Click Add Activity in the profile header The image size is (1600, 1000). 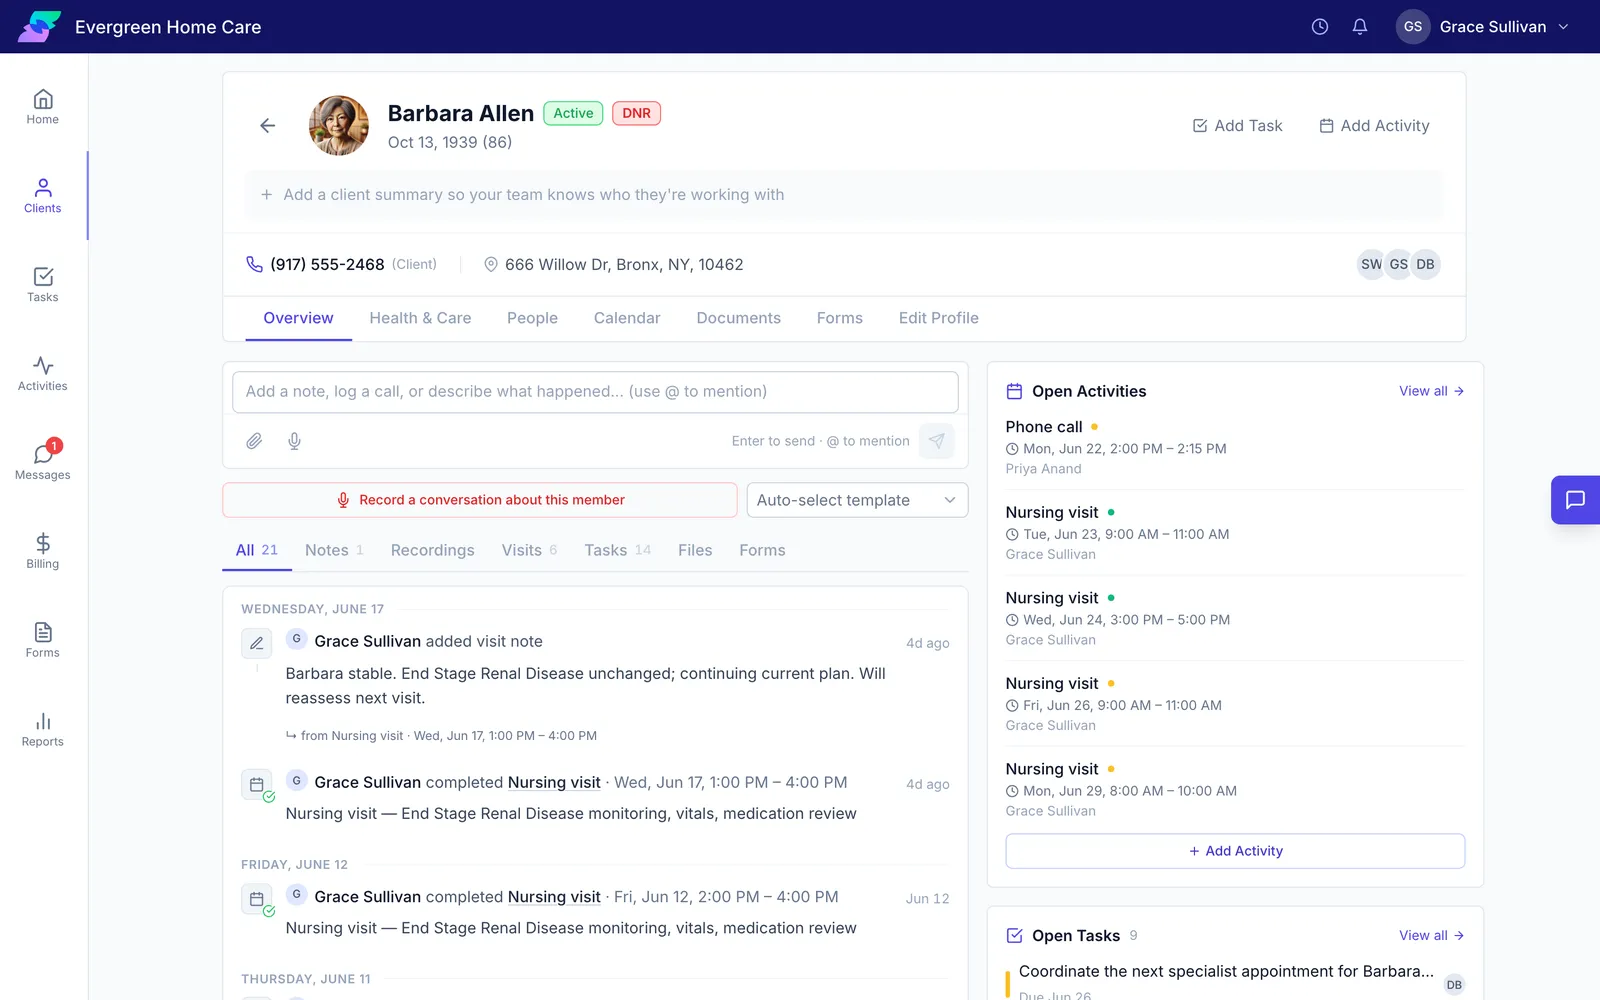[1374, 126]
